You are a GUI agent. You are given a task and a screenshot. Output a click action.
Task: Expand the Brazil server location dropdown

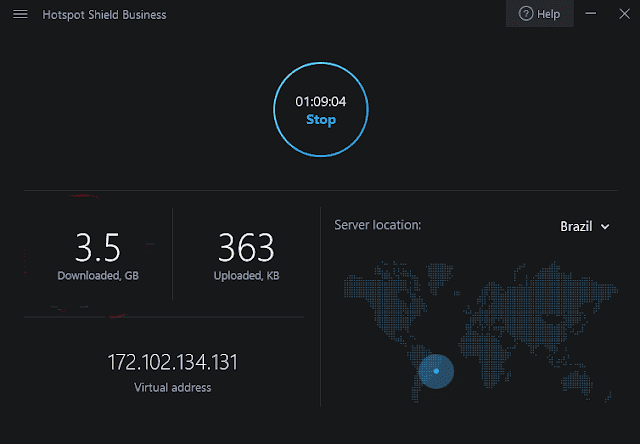click(x=584, y=226)
